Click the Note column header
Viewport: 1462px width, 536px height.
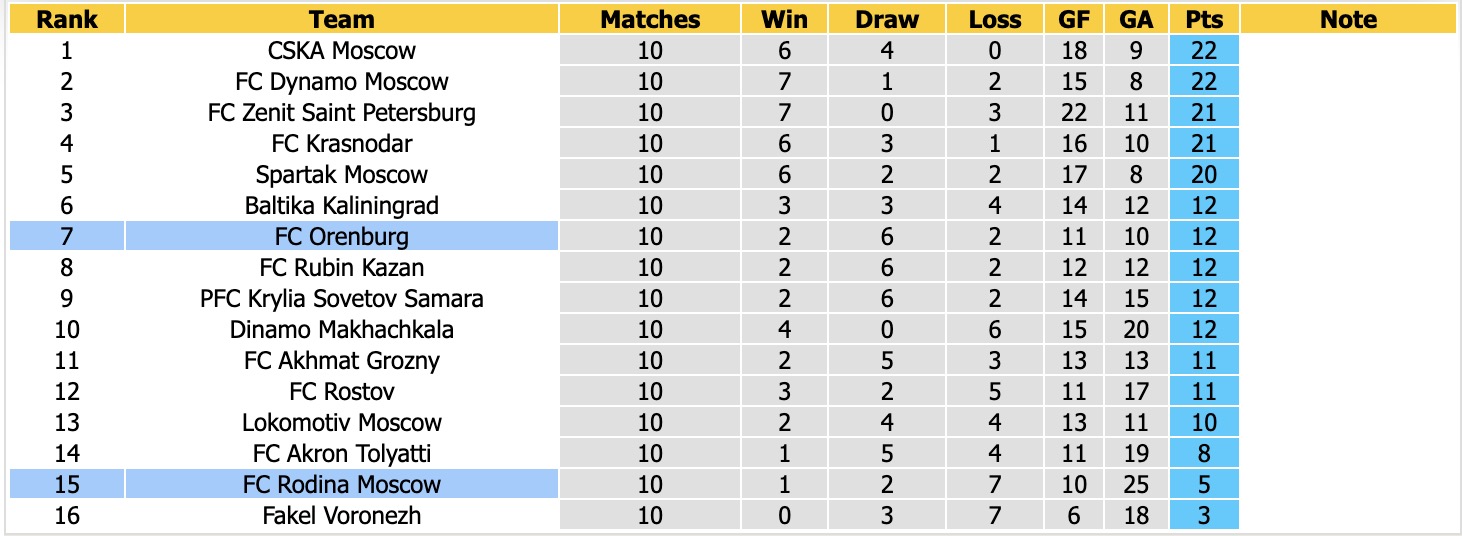1348,19
